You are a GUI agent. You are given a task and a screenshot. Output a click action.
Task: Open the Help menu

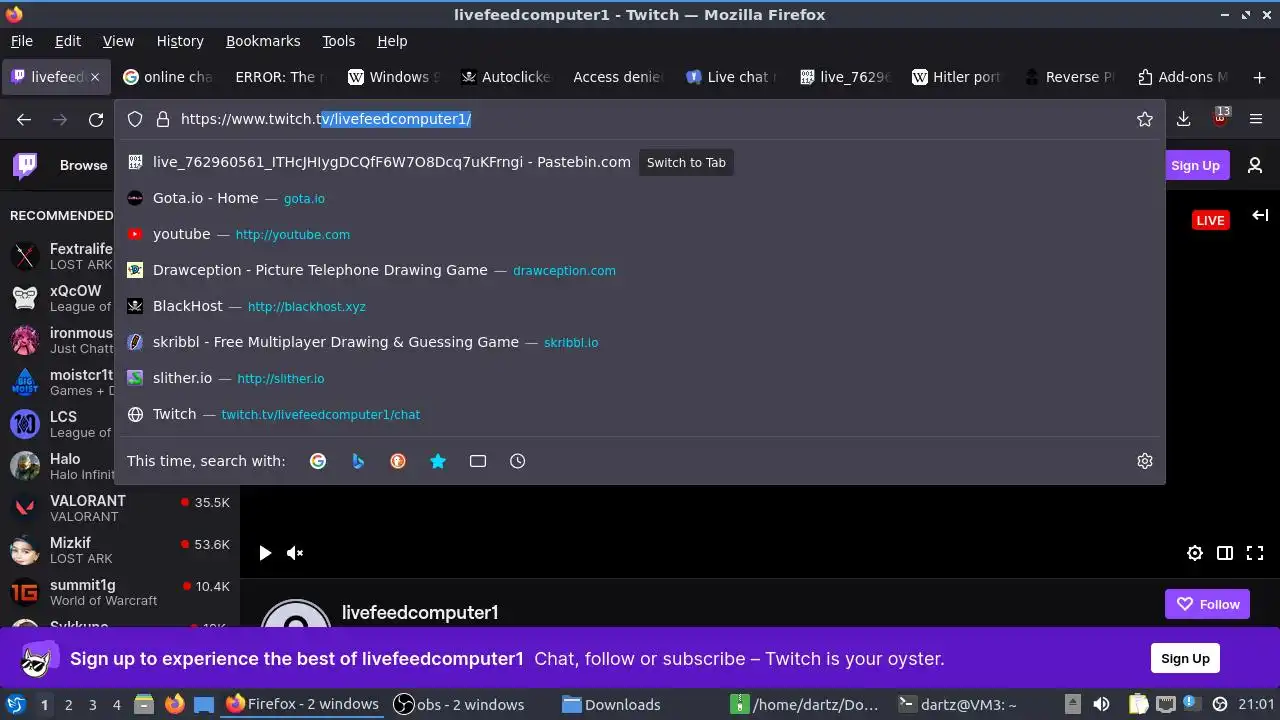point(392,41)
